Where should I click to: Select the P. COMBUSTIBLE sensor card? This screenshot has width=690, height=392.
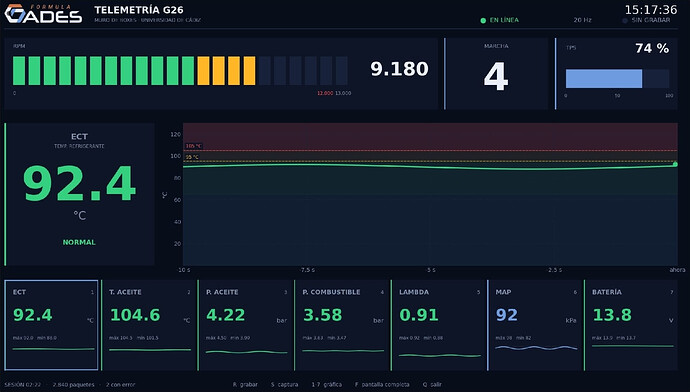(342, 325)
